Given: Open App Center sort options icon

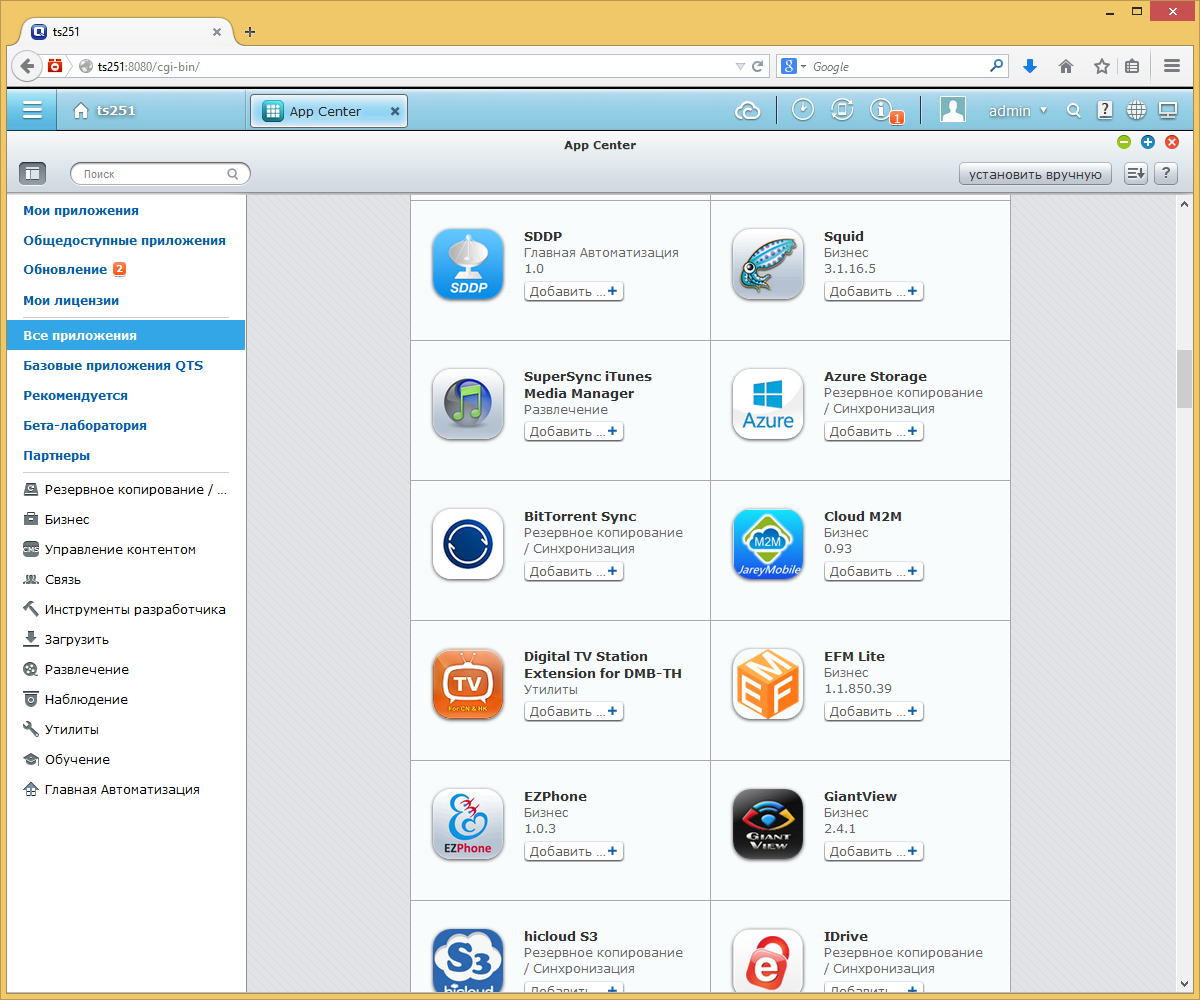Looking at the screenshot, I should coord(1135,173).
